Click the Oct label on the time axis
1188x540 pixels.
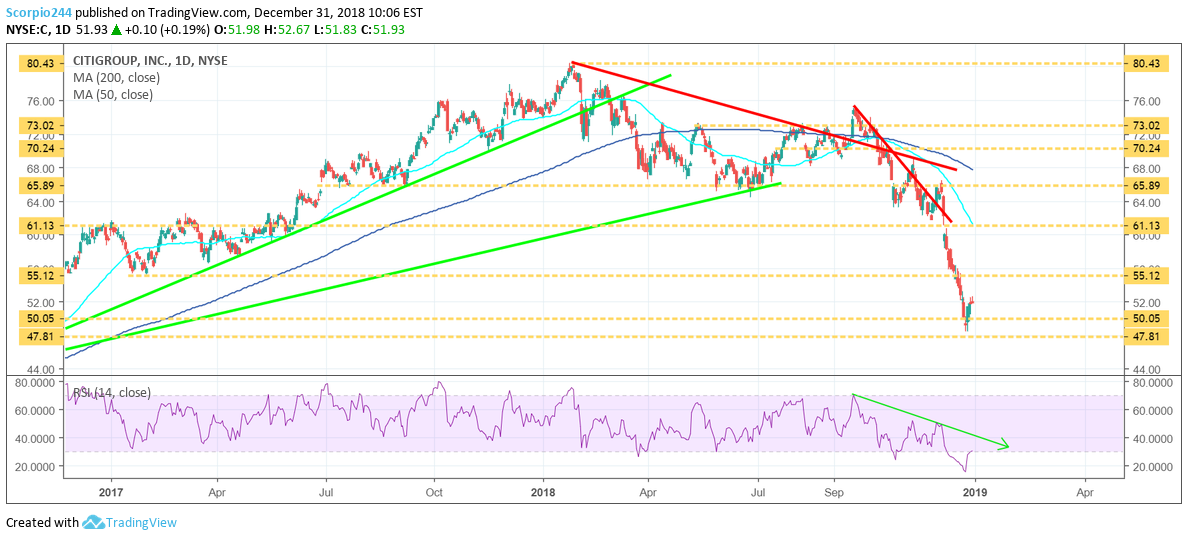[435, 492]
